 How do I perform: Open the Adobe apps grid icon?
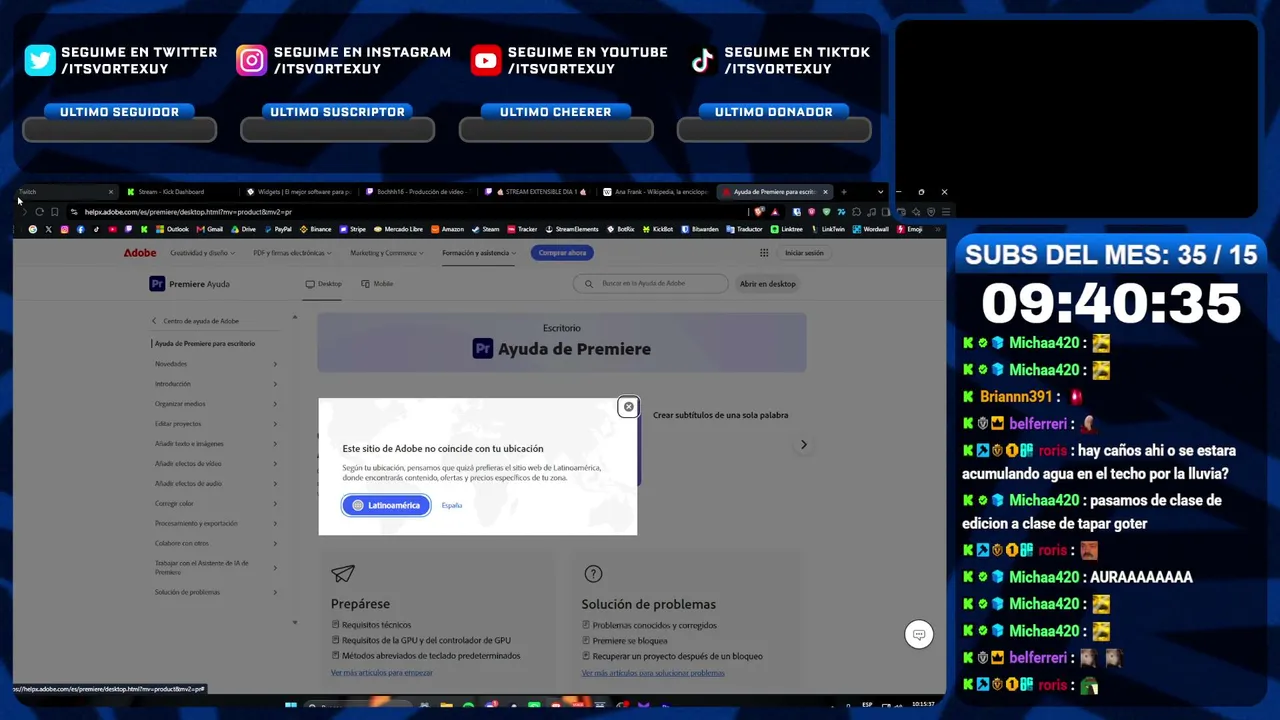pos(764,253)
